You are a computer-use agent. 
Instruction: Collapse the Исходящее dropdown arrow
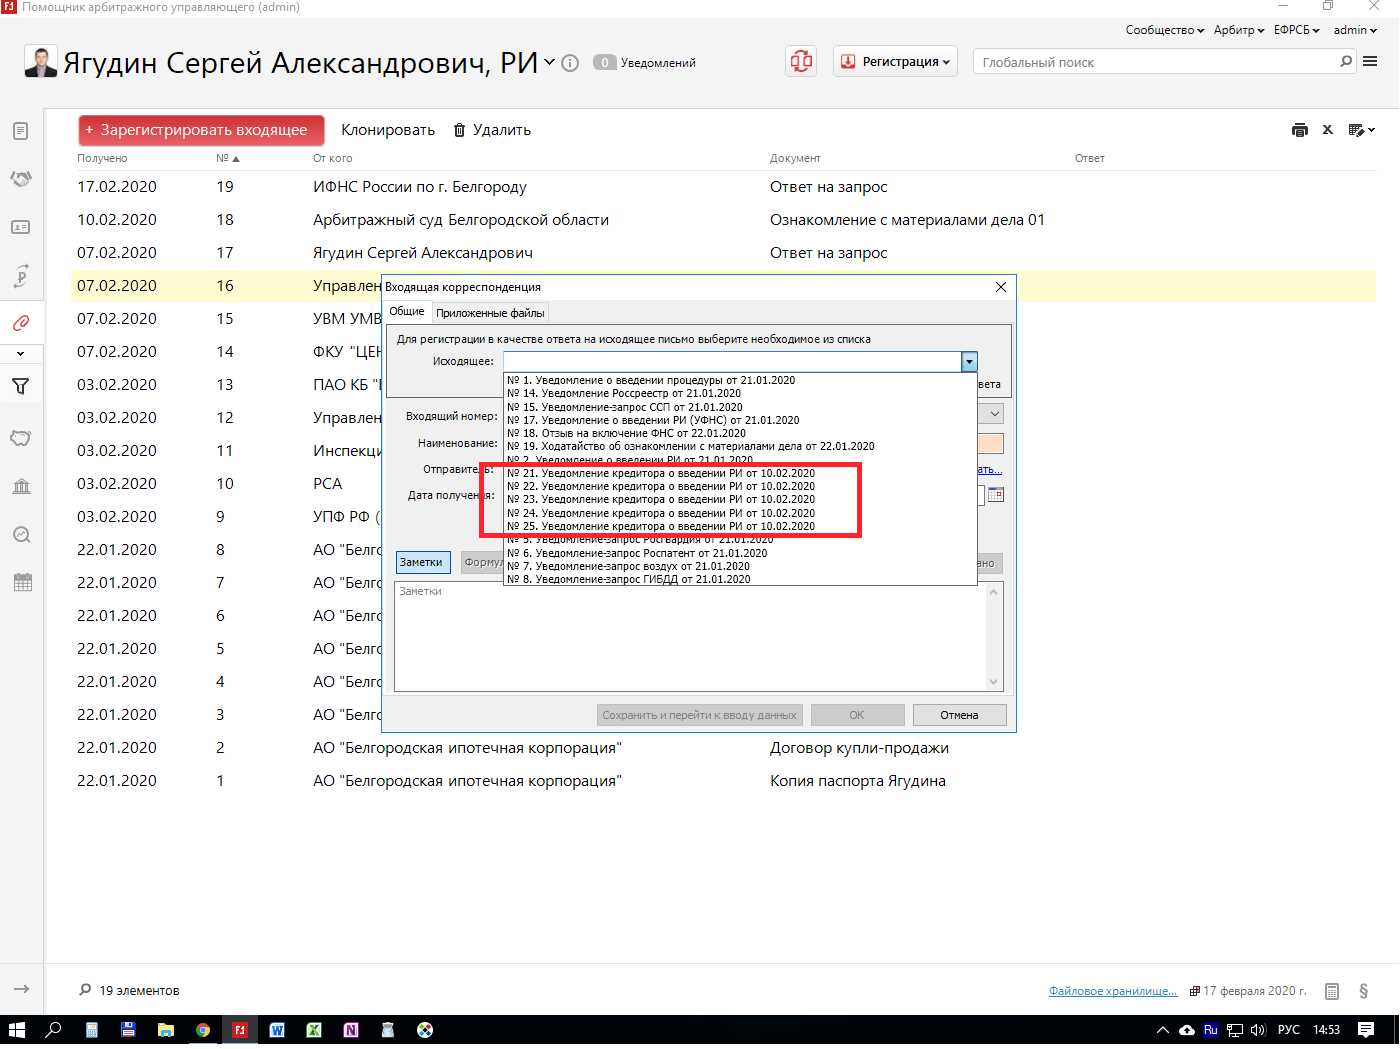[x=968, y=362]
